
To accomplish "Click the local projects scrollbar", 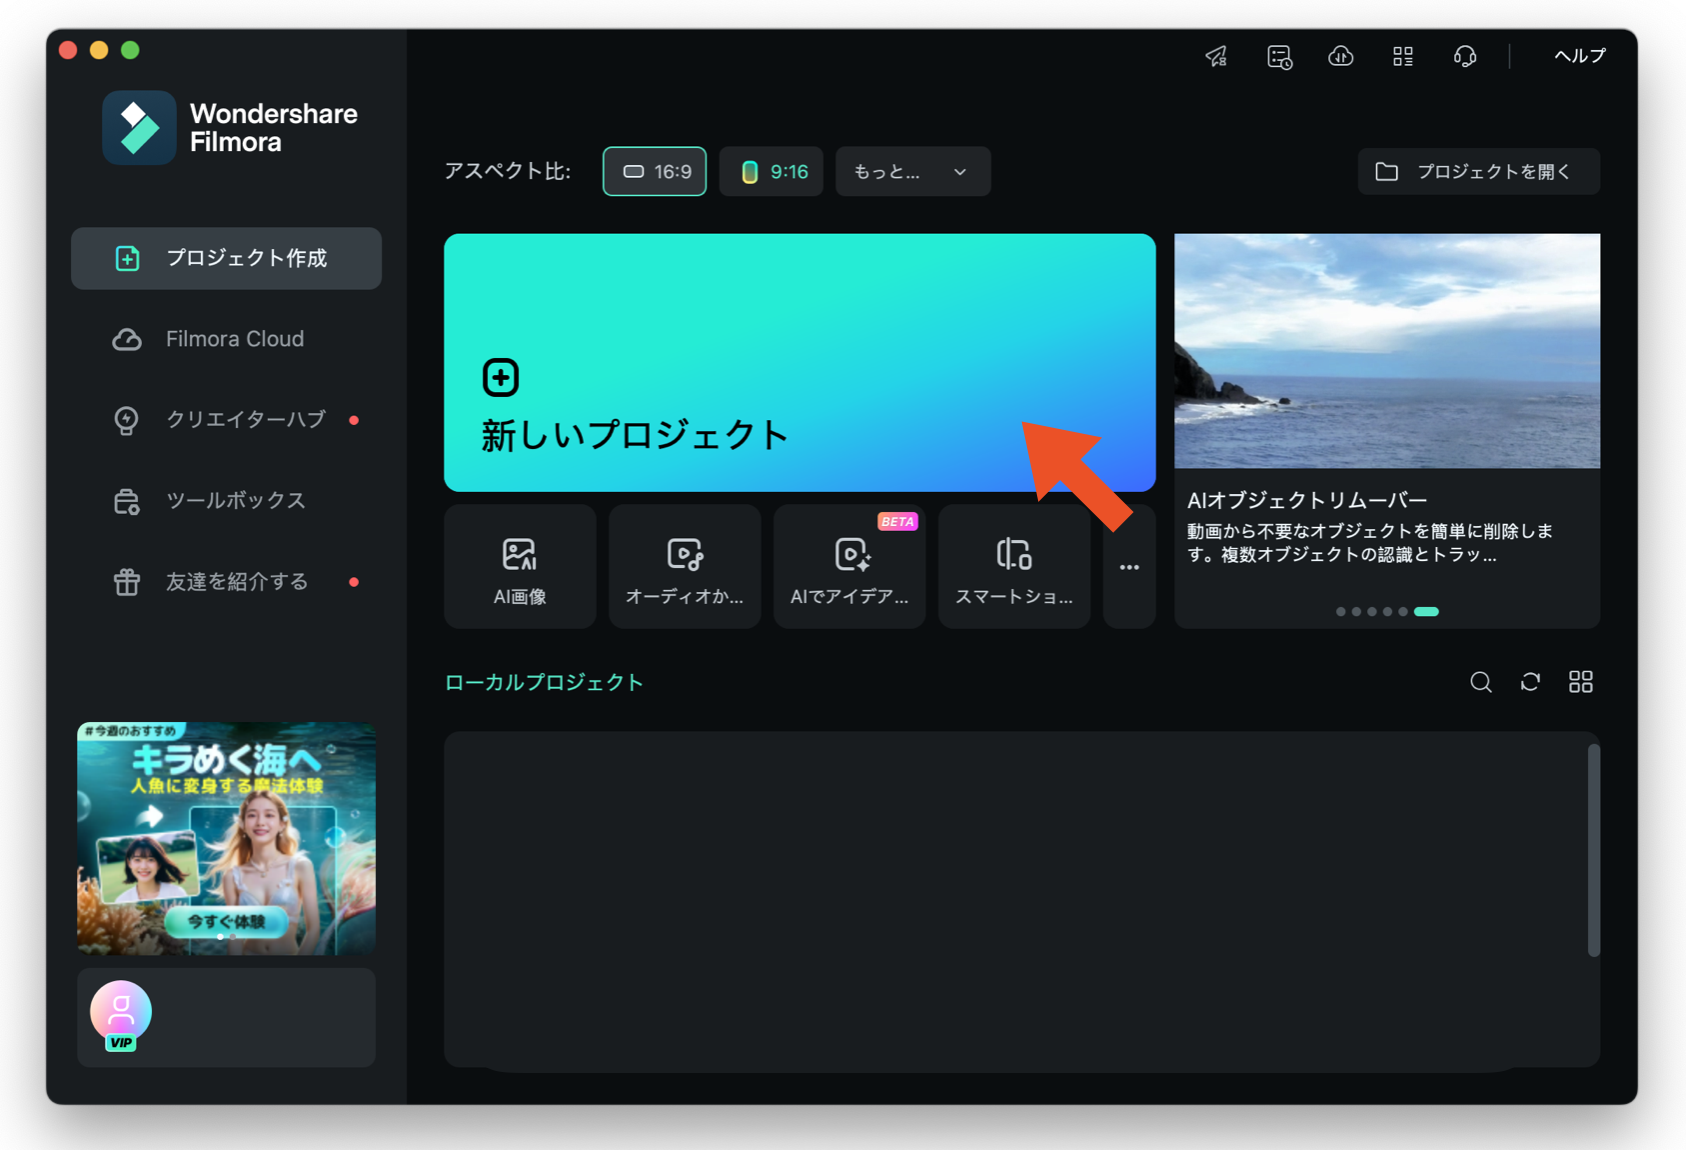I will pos(1593,850).
